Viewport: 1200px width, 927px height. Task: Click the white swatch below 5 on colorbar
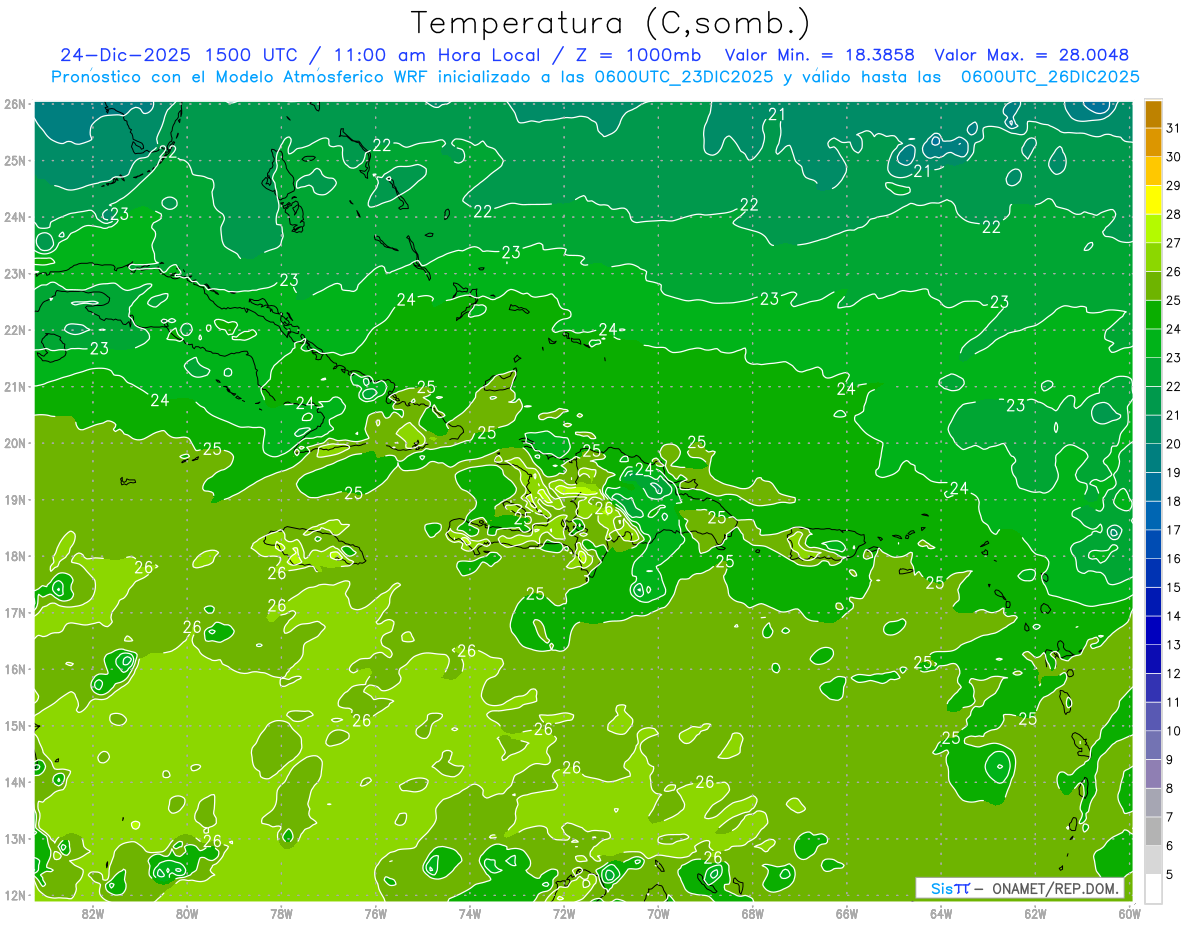coord(1153,888)
